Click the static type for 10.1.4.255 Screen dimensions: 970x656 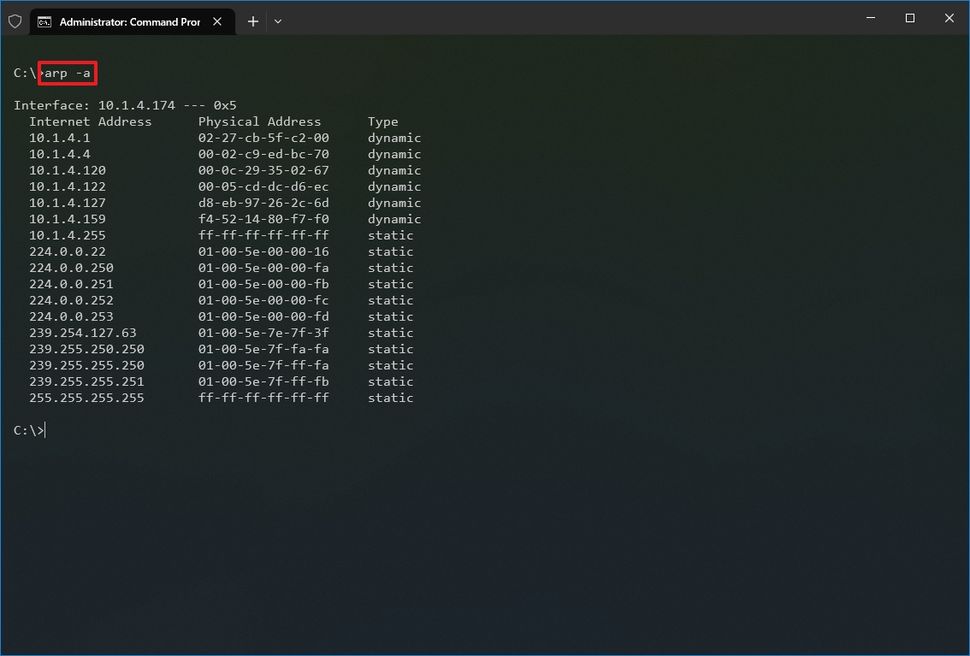pyautogui.click(x=390, y=235)
